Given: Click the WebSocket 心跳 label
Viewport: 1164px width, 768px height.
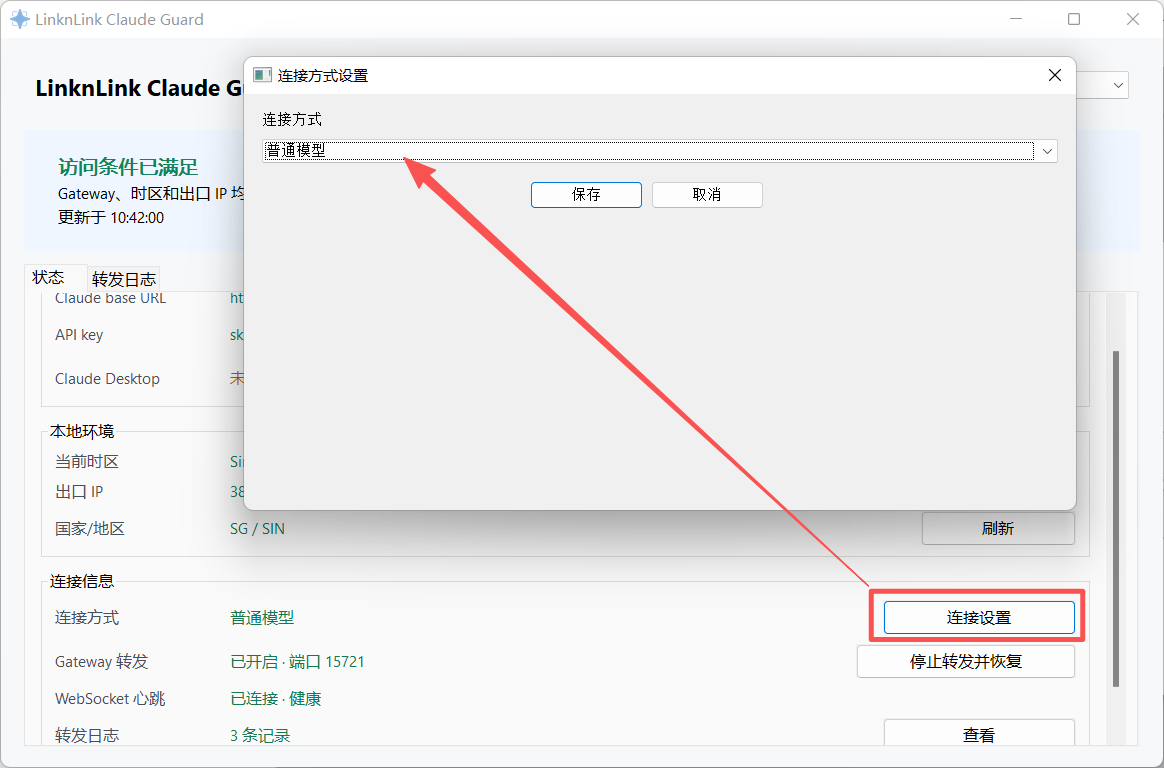Looking at the screenshot, I should (x=110, y=698).
